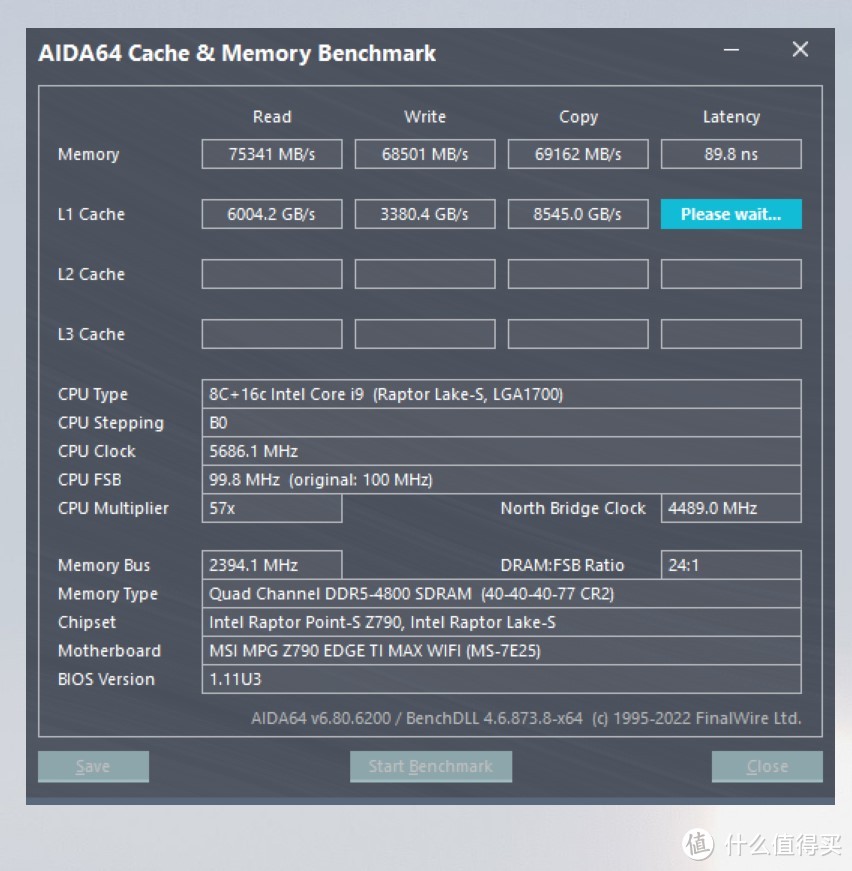The height and width of the screenshot is (871, 852).
Task: Click the L1 Cache Copy value 8545.0 GB/s
Action: pyautogui.click(x=578, y=214)
